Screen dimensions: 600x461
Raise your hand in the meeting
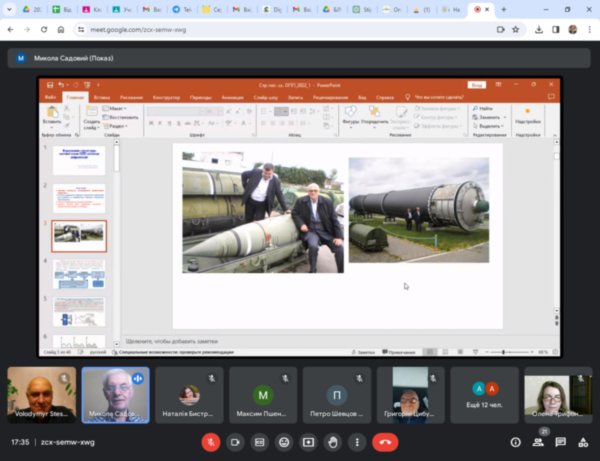coord(333,441)
